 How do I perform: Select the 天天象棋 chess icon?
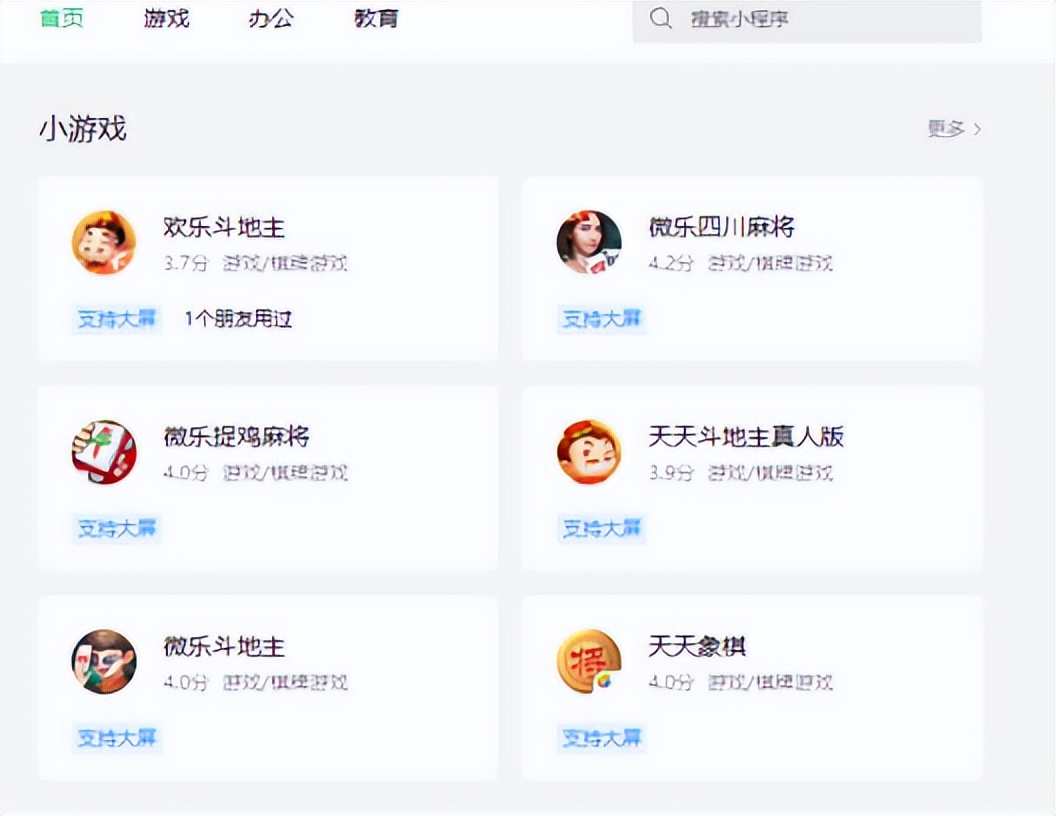pos(589,662)
